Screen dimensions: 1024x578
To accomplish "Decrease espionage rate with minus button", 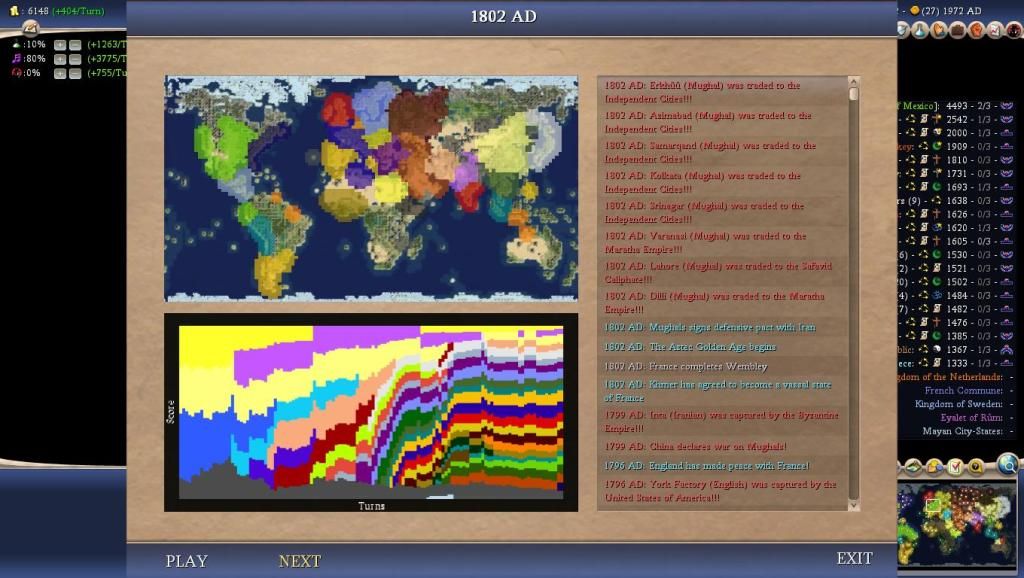I will 75,74.
